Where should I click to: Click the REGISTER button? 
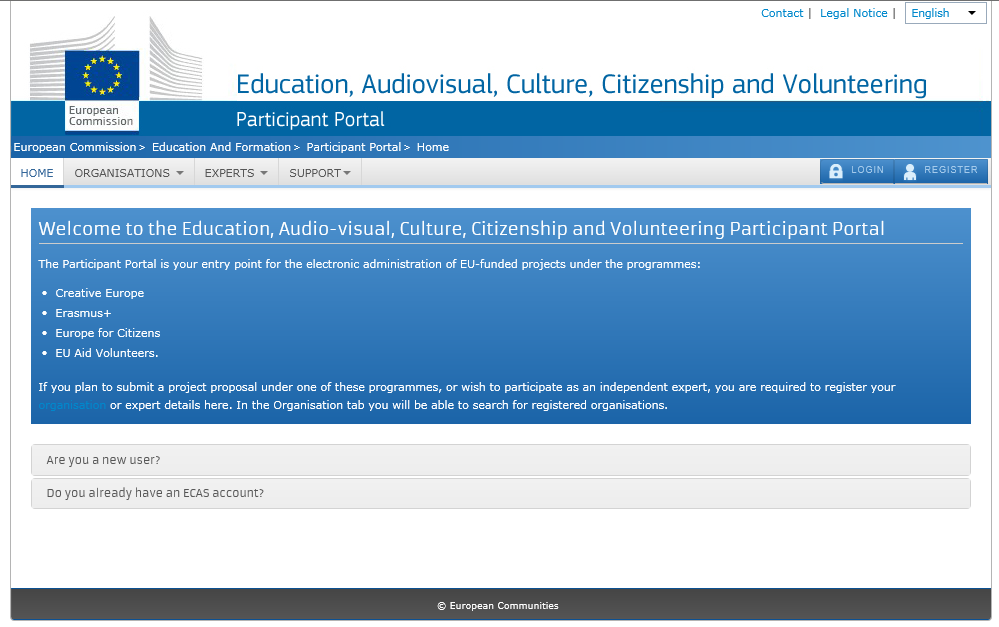[941, 171]
